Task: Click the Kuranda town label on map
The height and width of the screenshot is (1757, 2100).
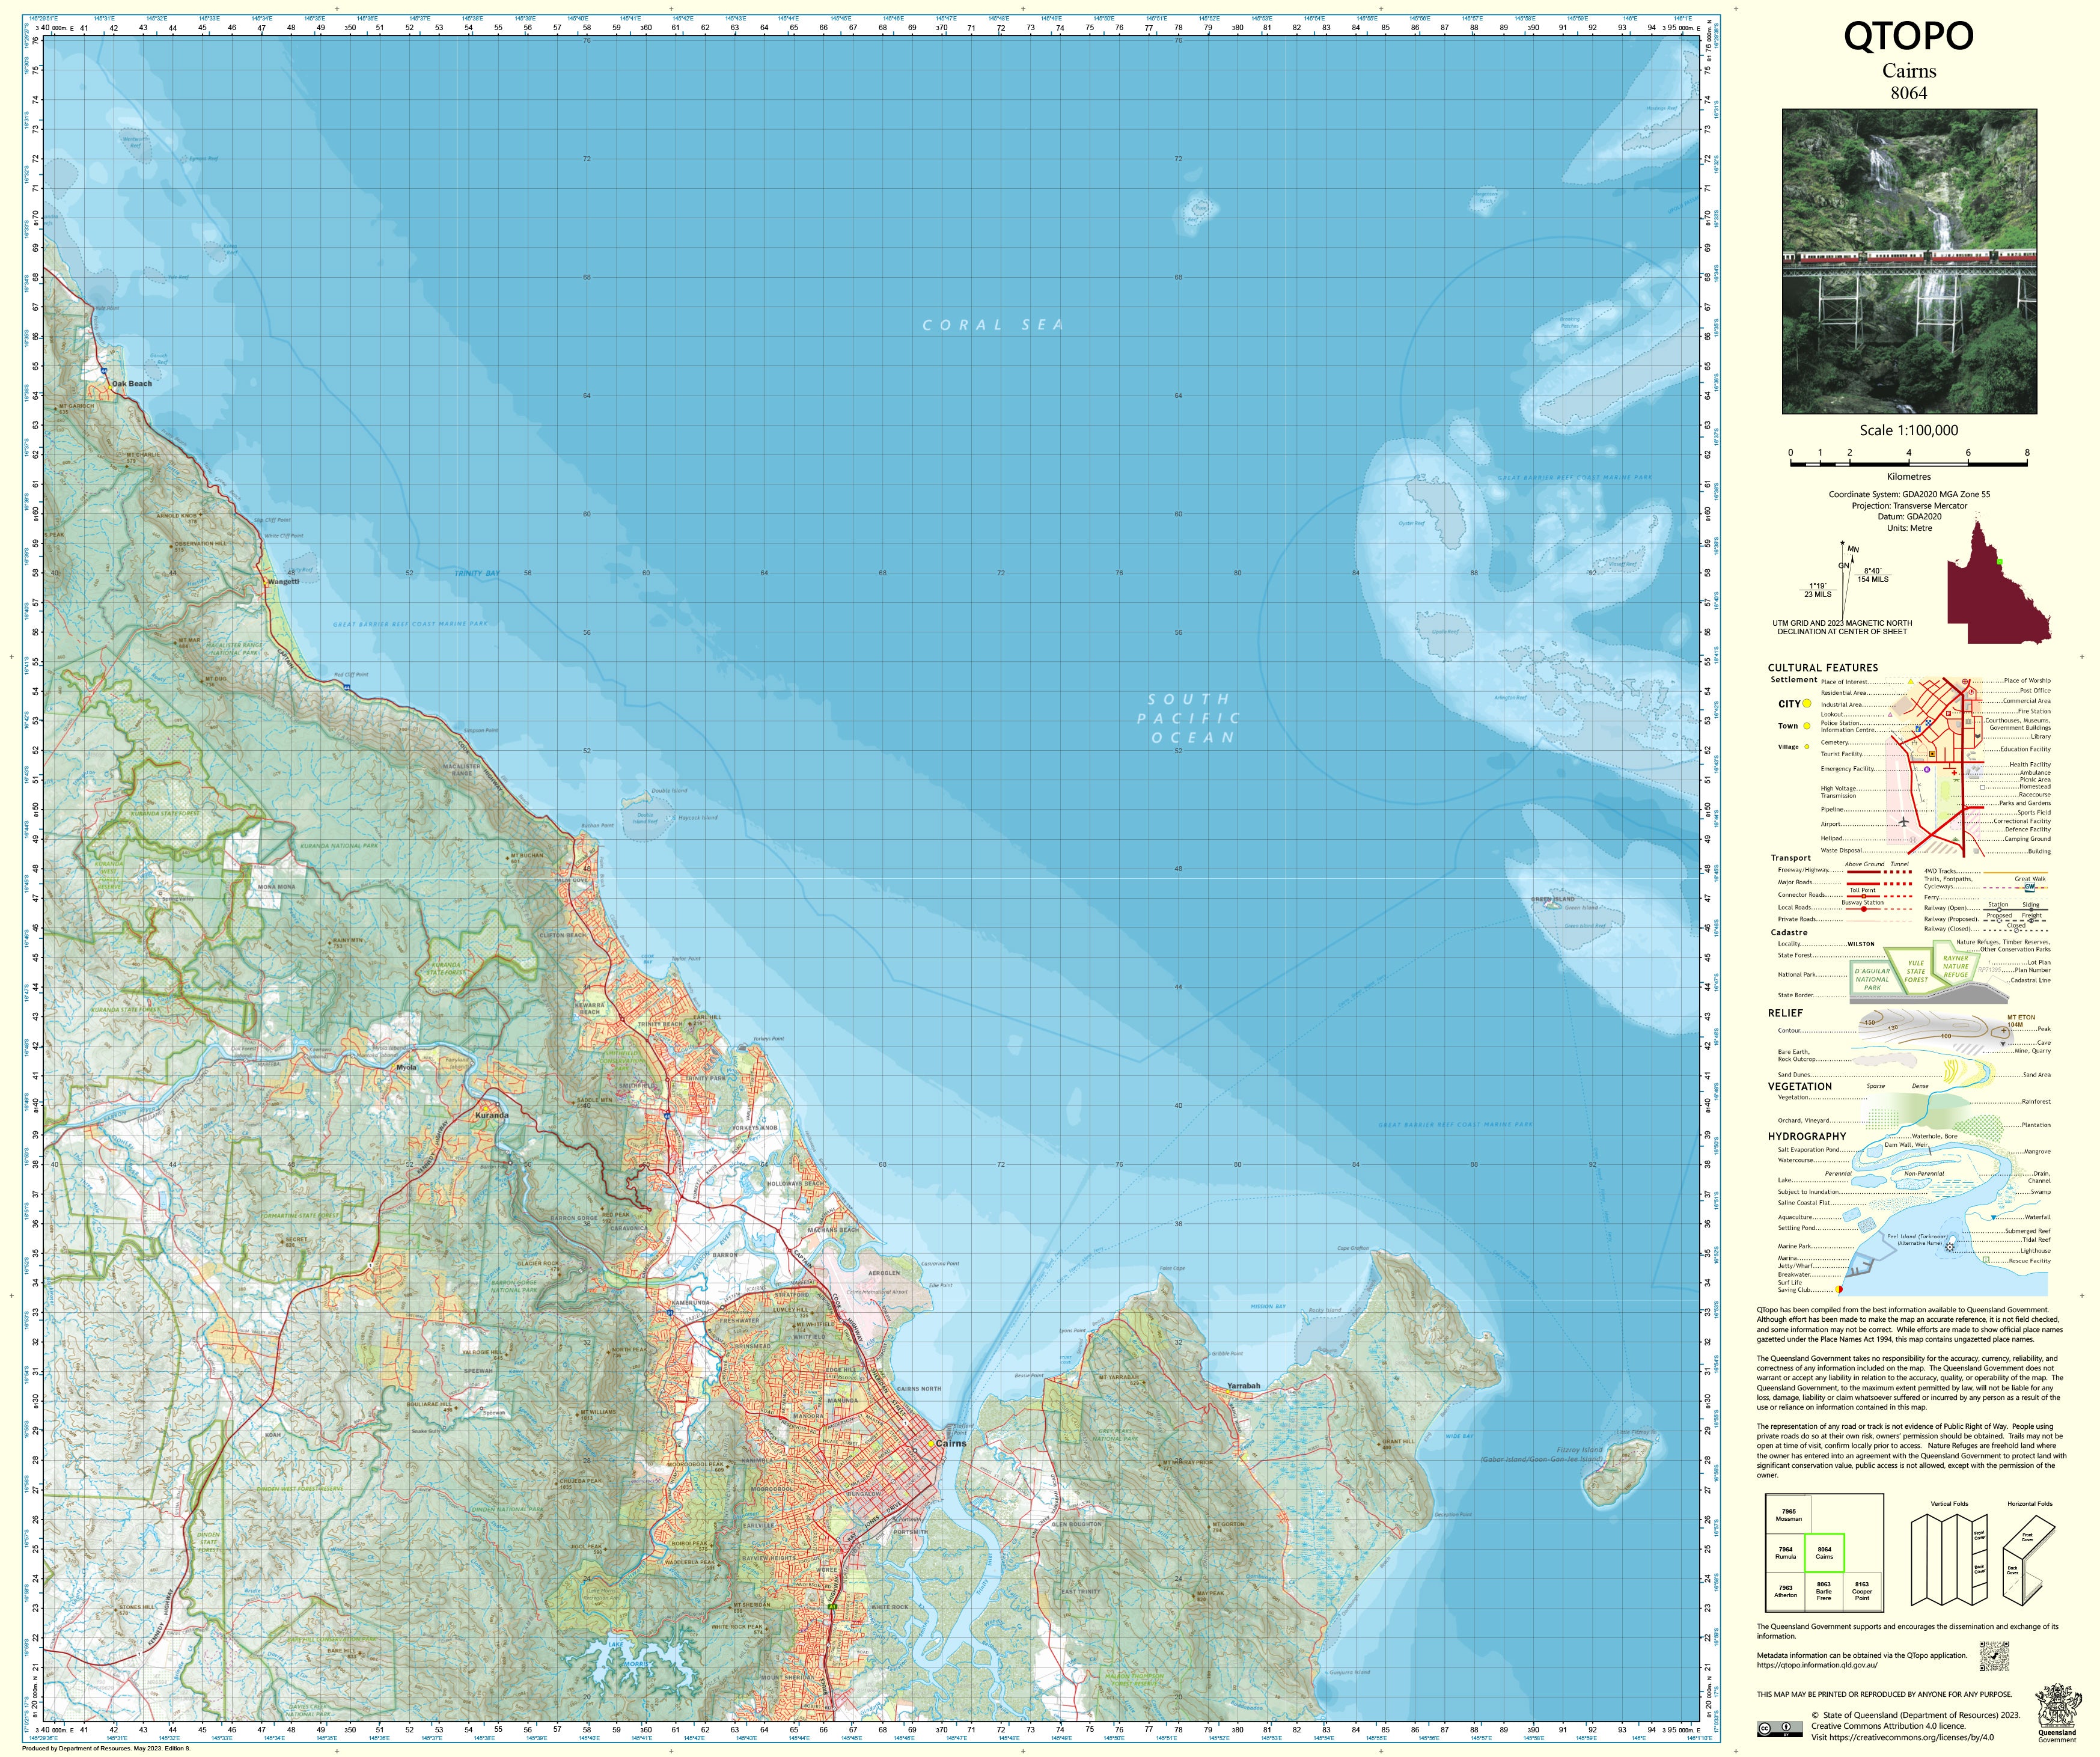Action: [491, 1115]
